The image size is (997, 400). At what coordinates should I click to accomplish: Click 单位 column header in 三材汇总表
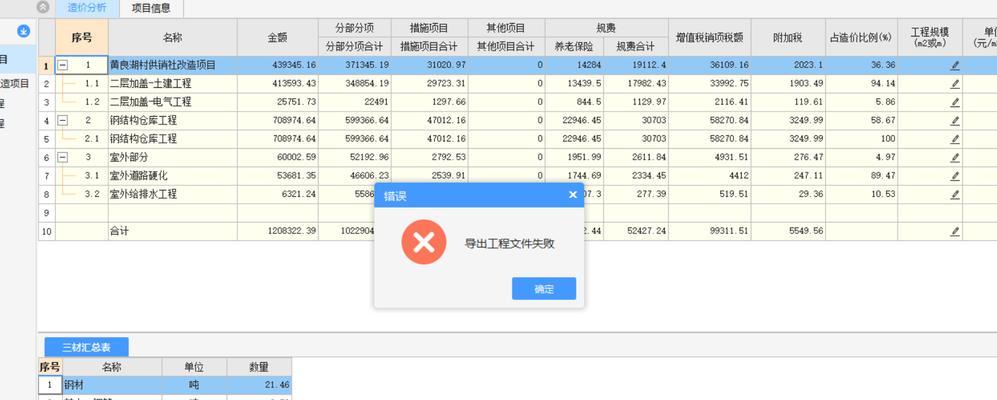(x=194, y=367)
